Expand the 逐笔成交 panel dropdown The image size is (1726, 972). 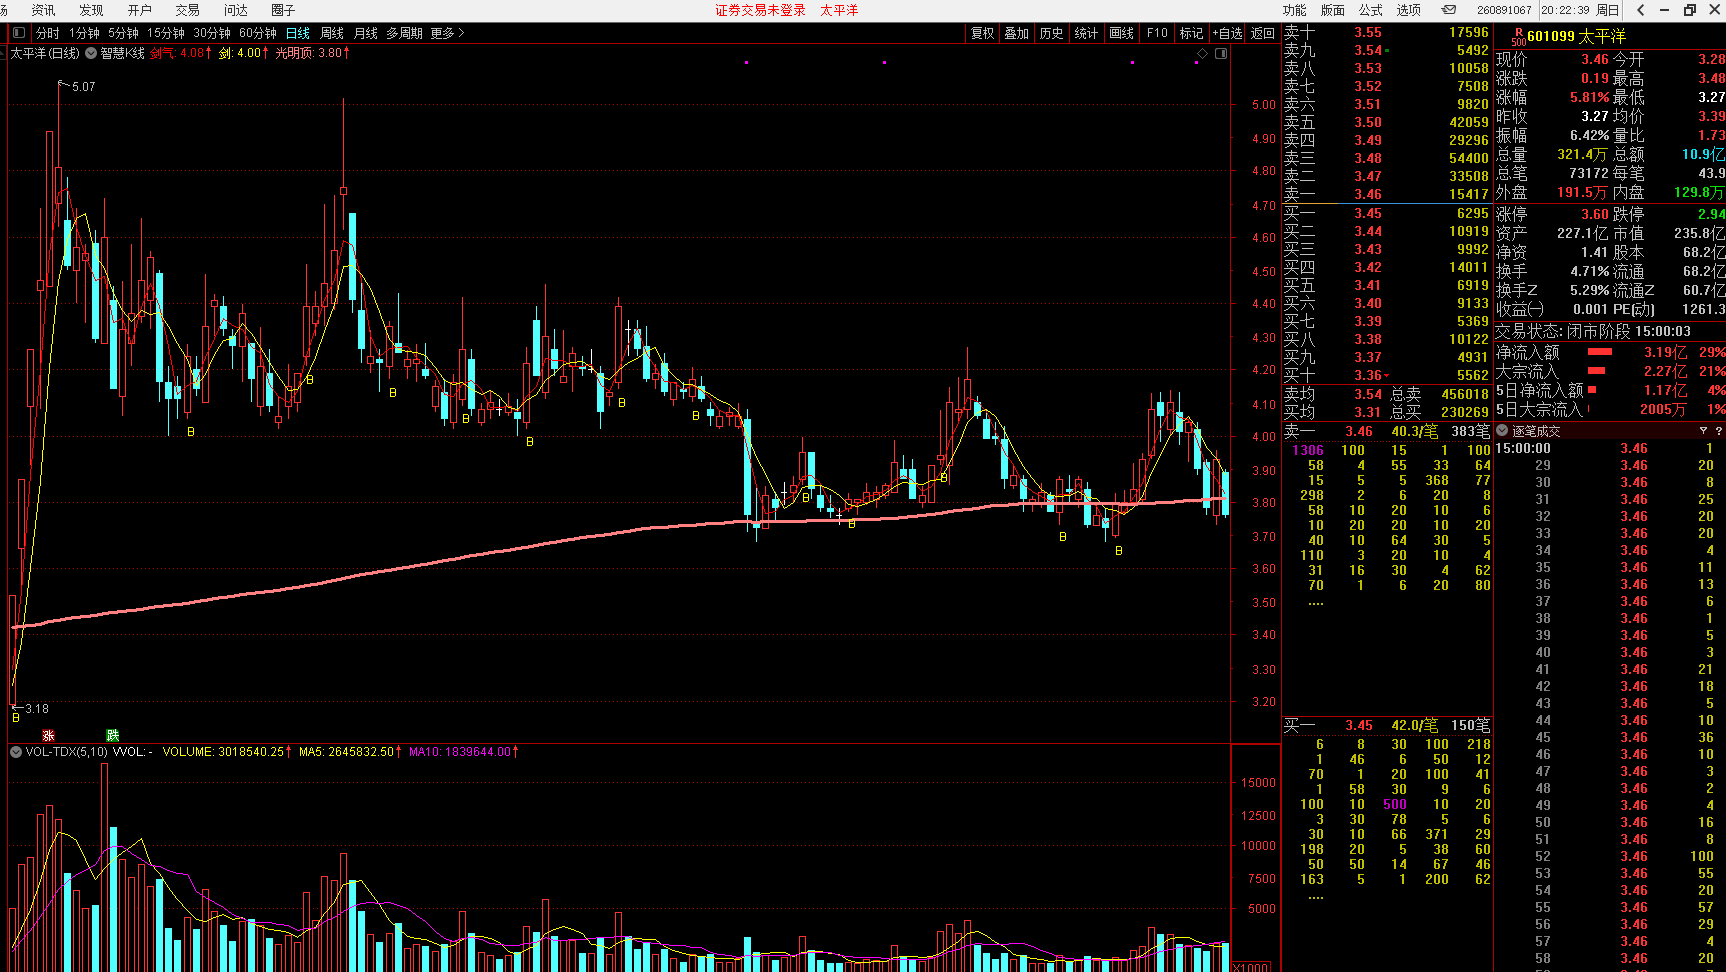(1502, 431)
